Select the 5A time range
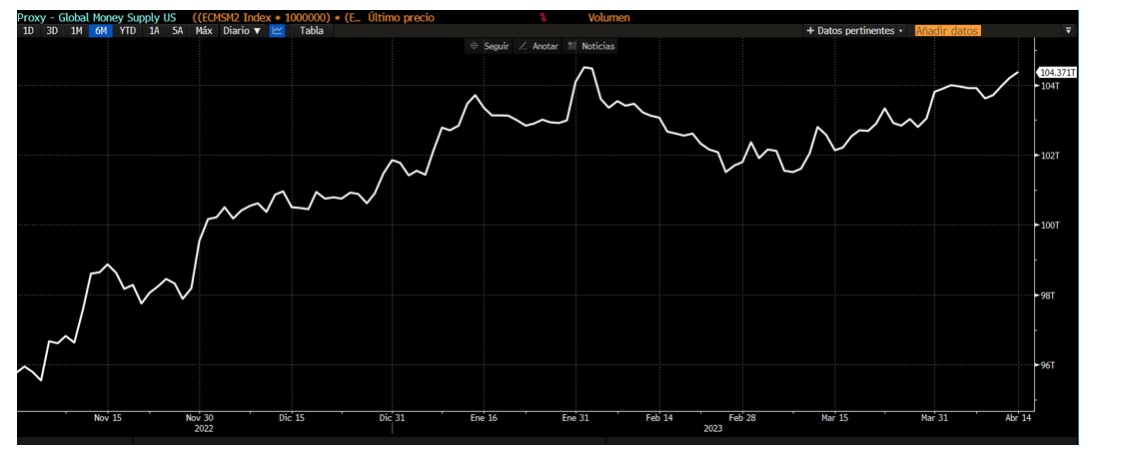The width and height of the screenshot is (1144, 458). coord(177,31)
